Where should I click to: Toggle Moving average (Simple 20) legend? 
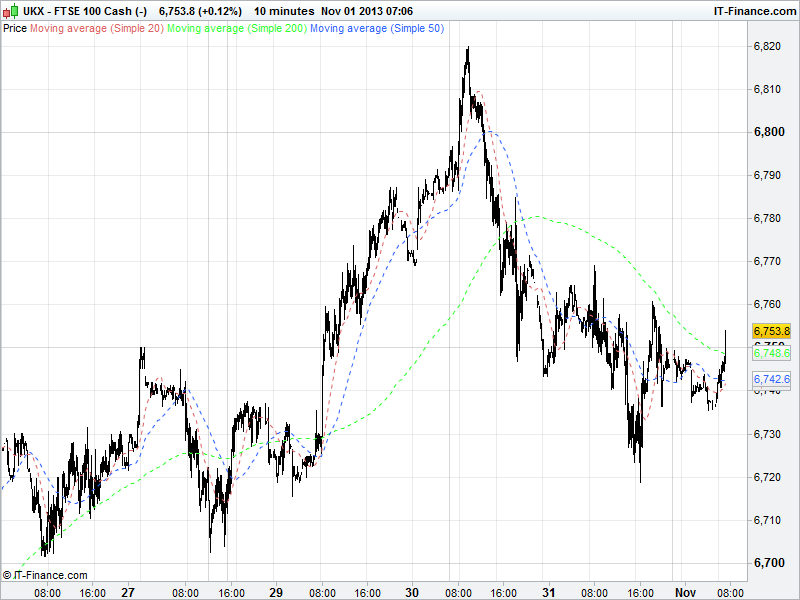[96, 29]
